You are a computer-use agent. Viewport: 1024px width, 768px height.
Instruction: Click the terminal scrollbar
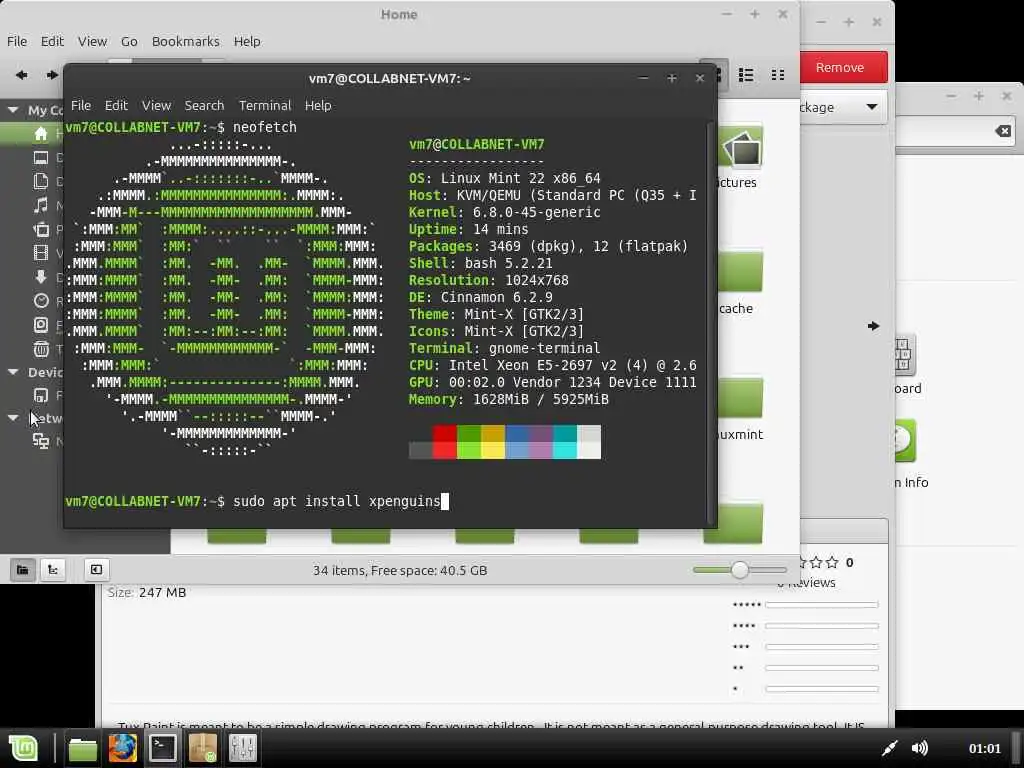[x=710, y=322]
